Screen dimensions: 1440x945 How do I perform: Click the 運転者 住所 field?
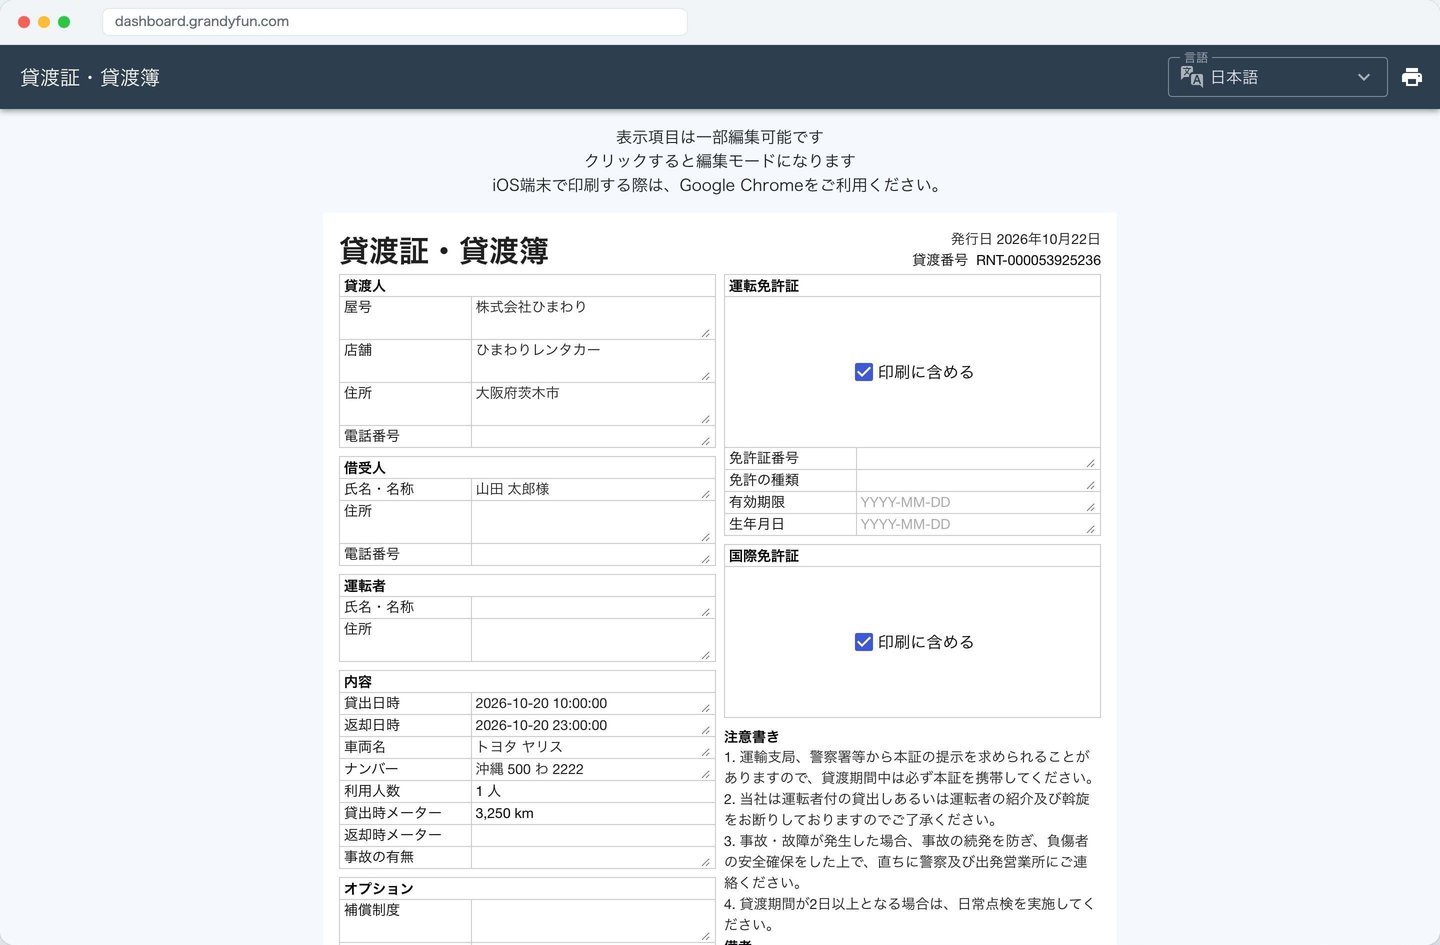coord(592,640)
